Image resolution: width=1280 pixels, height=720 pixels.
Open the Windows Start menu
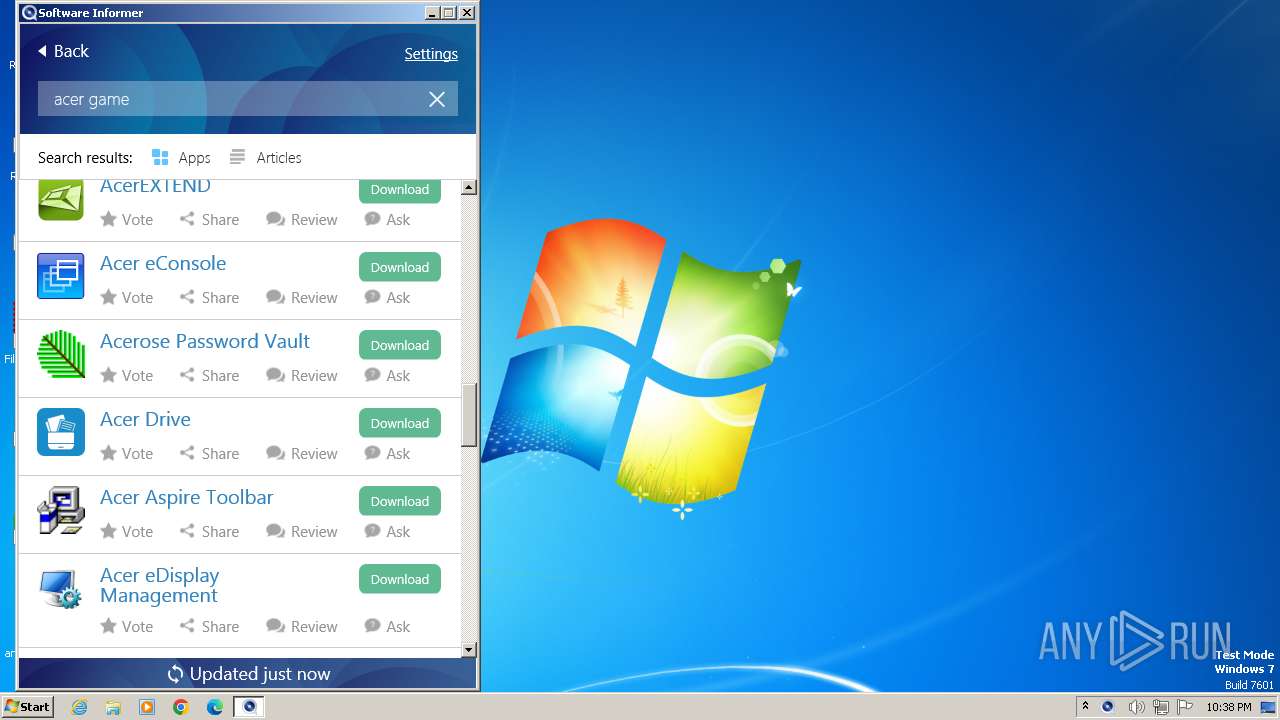[27, 707]
